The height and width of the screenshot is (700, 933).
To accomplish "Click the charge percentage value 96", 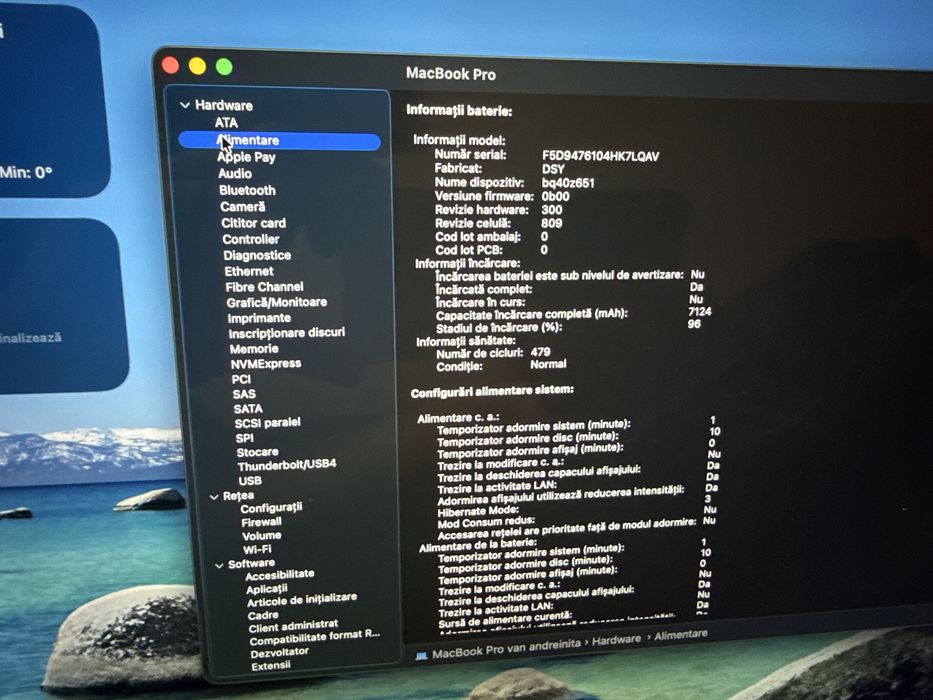I will coord(694,324).
